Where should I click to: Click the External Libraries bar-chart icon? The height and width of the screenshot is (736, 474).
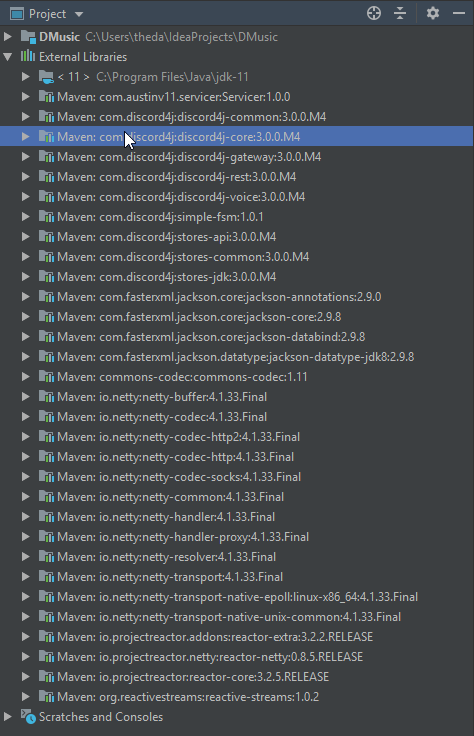[28, 56]
